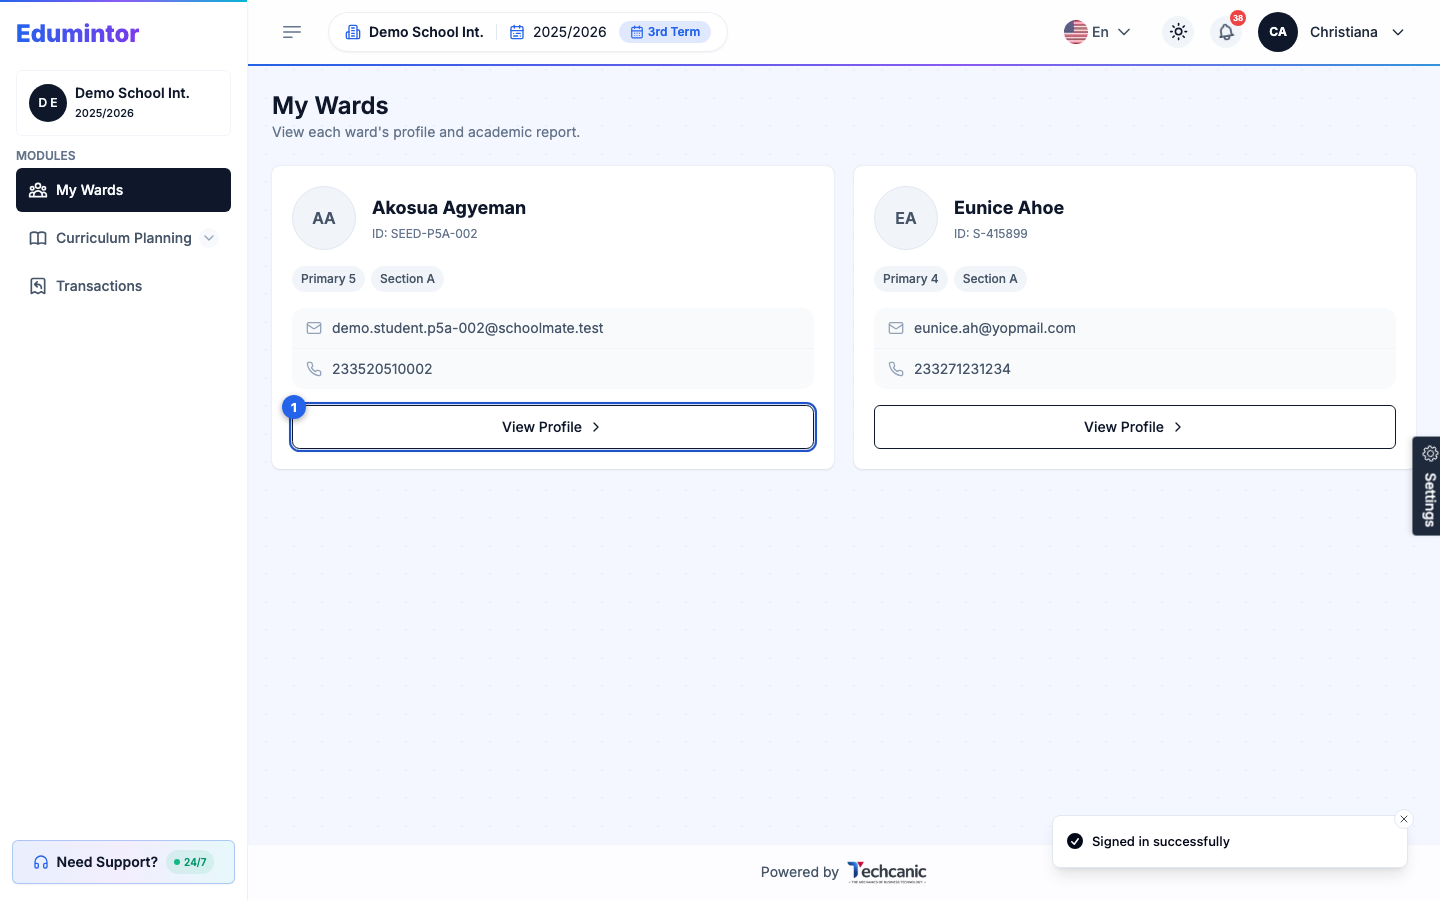Toggle the sidebar hamburger menu icon

[292, 32]
